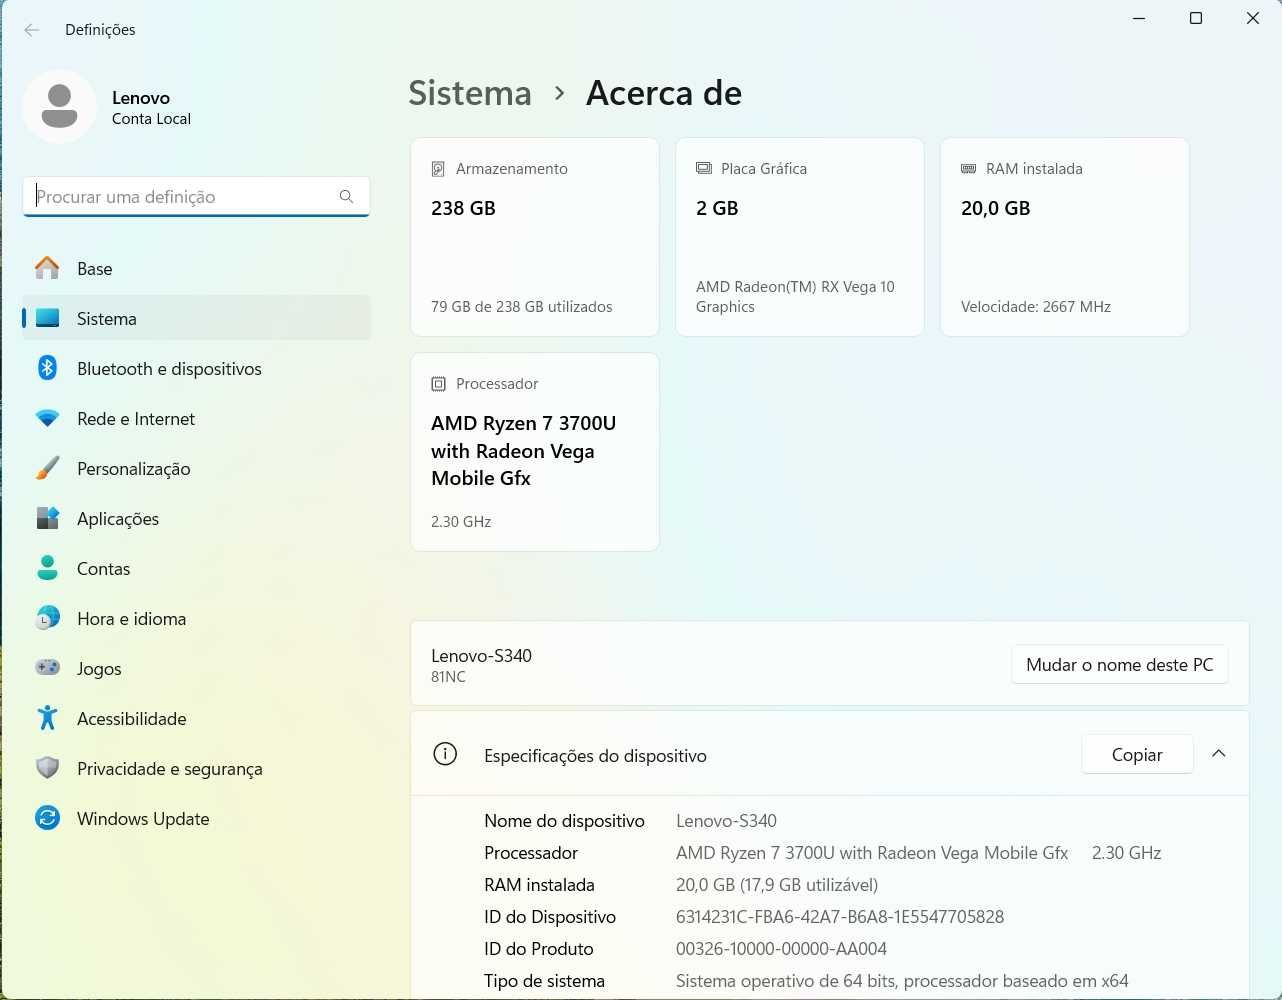The image size is (1282, 1000).
Task: Click the Tipo de sistema value text
Action: (902, 981)
